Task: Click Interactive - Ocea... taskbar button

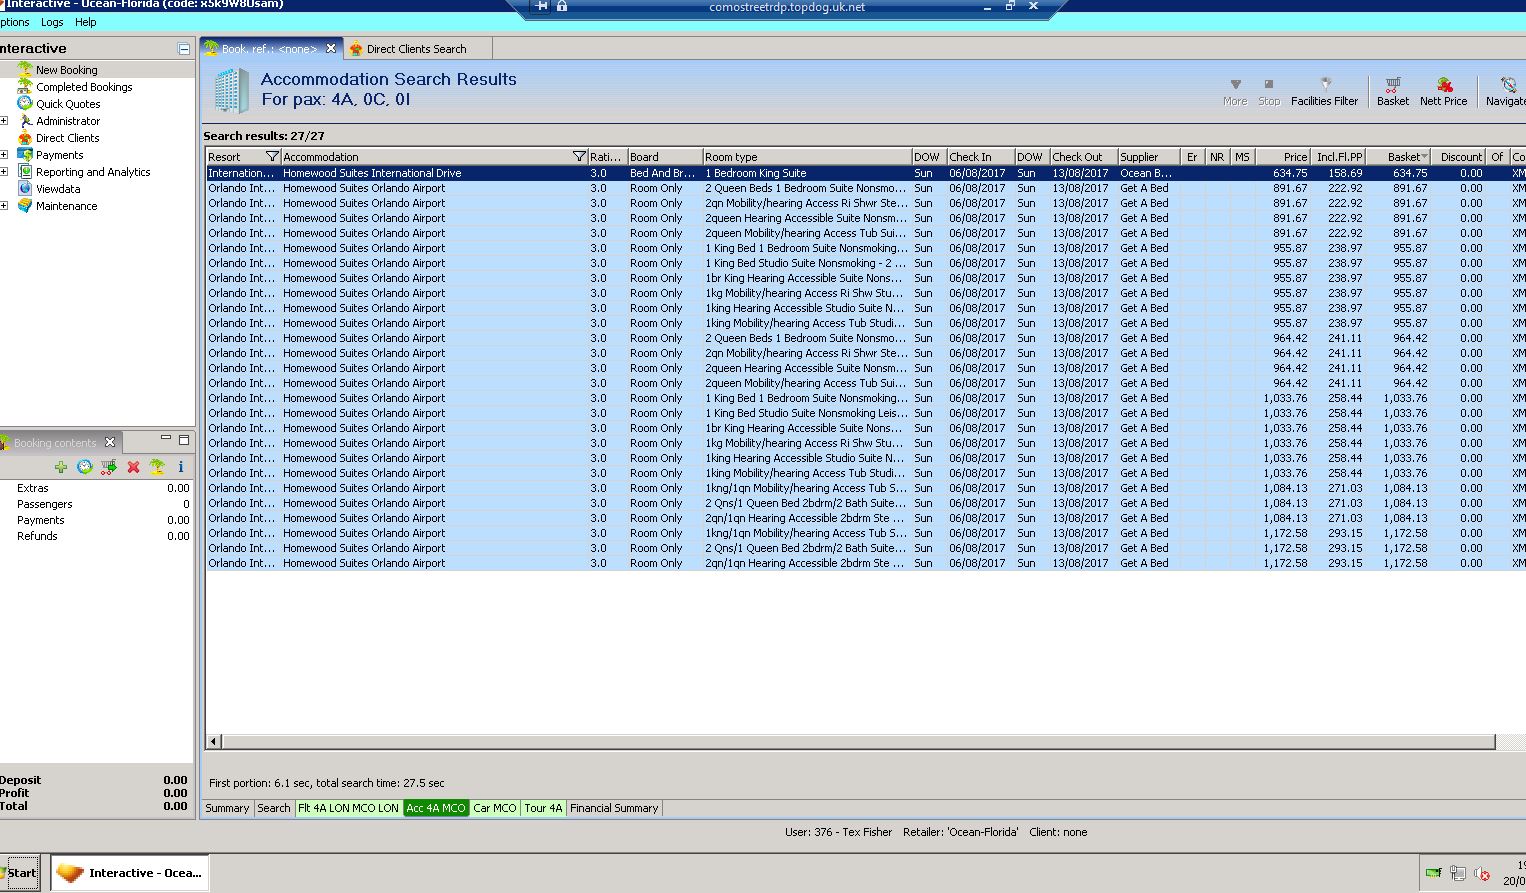Action: (130, 873)
